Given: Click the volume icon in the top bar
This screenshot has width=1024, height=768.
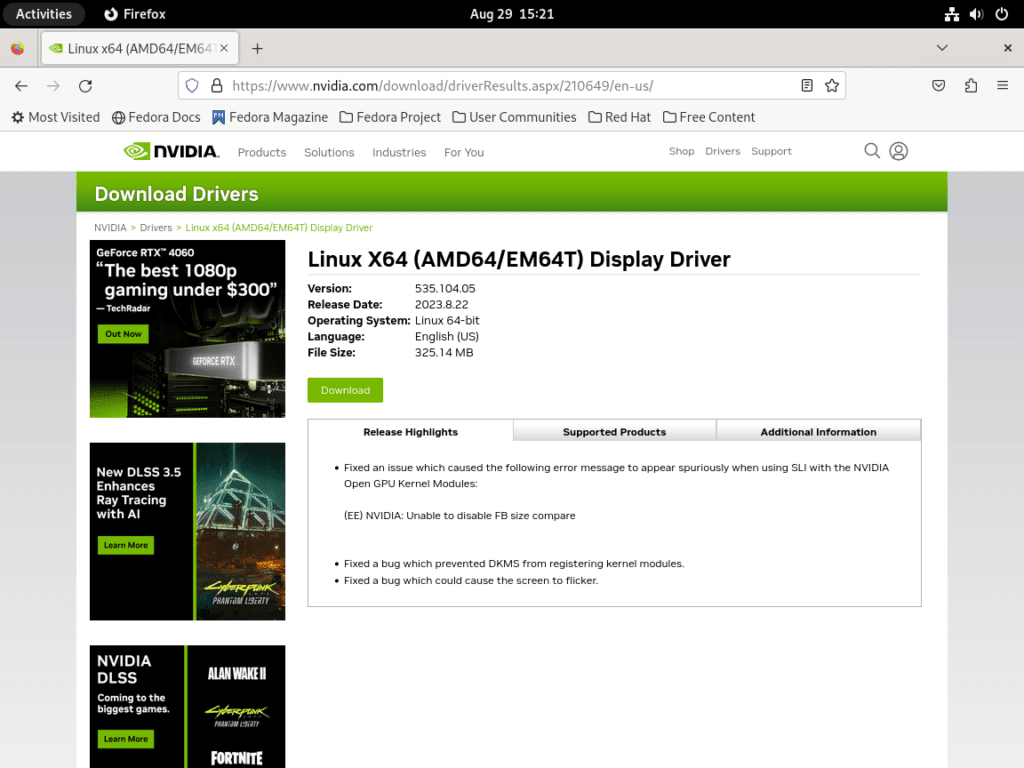Looking at the screenshot, I should pos(976,13).
